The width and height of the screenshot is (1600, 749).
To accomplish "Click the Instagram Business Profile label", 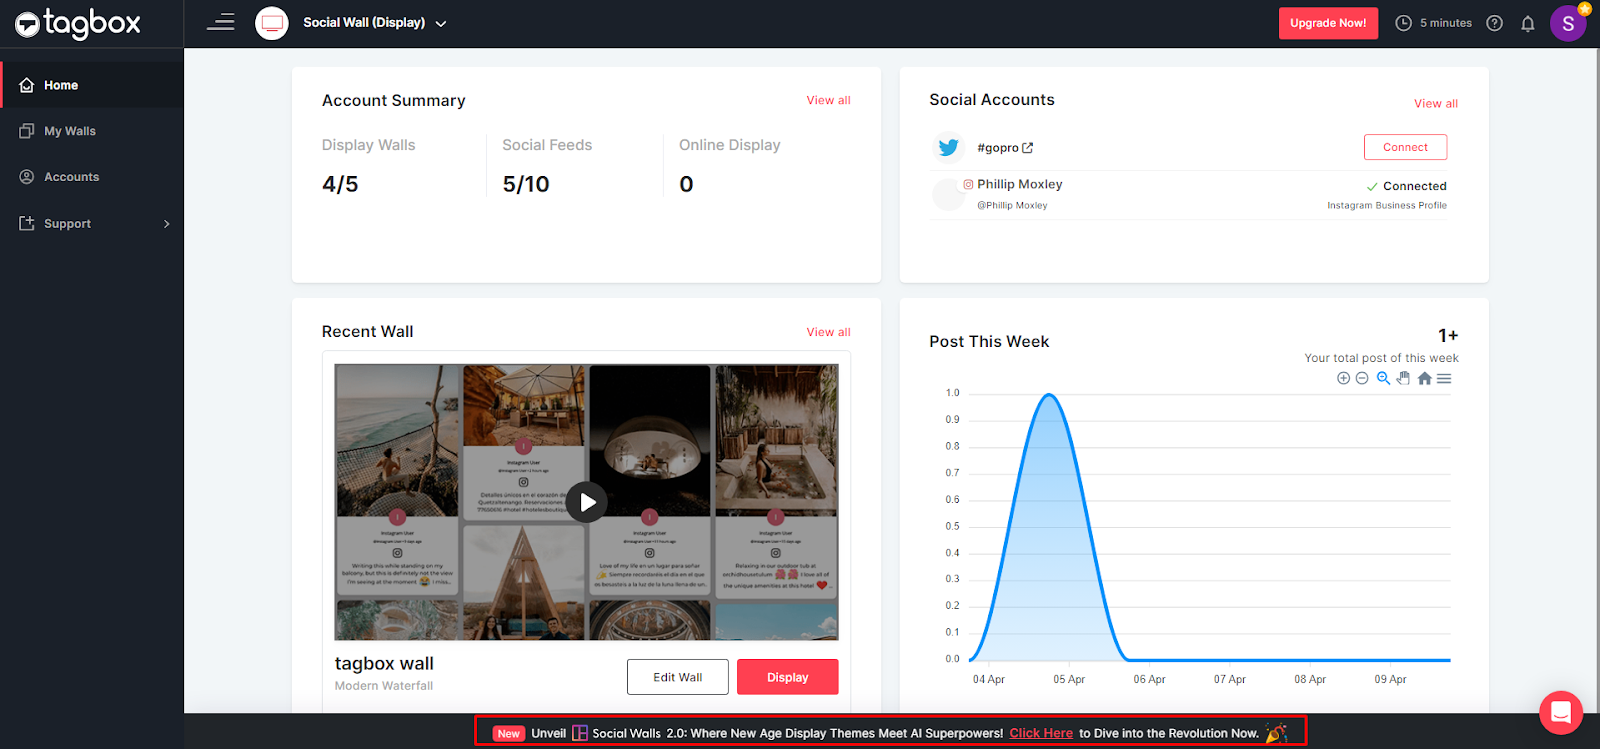I will coord(1387,205).
